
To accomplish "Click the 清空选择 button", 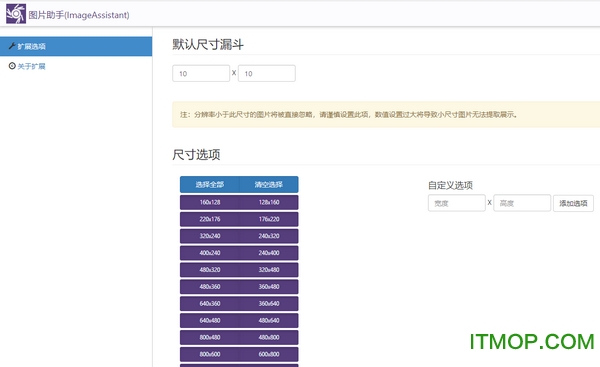I will (x=269, y=184).
